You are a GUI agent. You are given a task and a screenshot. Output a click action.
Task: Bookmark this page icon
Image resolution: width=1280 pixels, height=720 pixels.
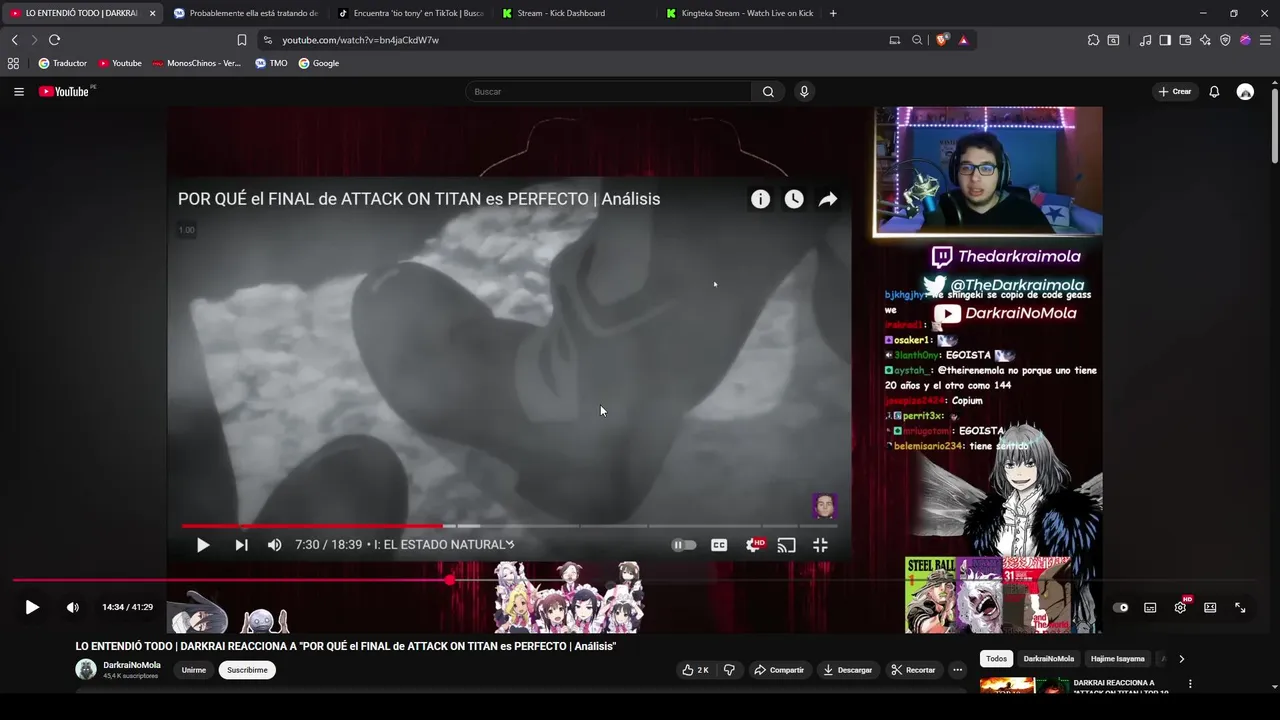(241, 40)
